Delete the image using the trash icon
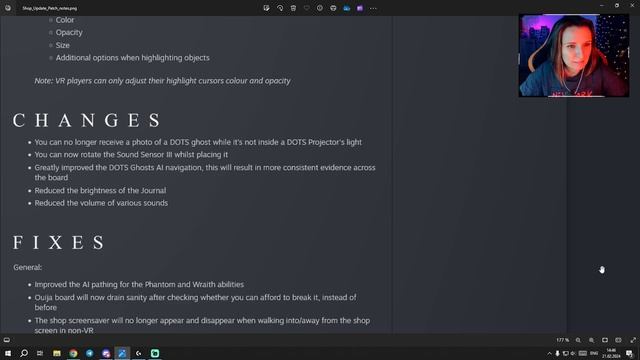The image size is (640, 360). pos(293,8)
